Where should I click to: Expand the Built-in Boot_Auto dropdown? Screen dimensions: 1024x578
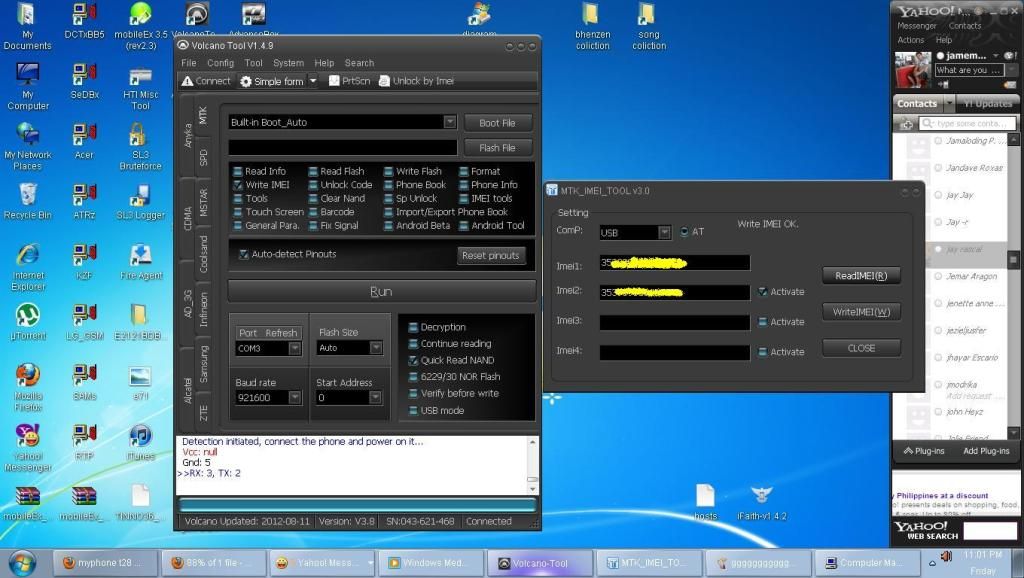click(x=449, y=122)
